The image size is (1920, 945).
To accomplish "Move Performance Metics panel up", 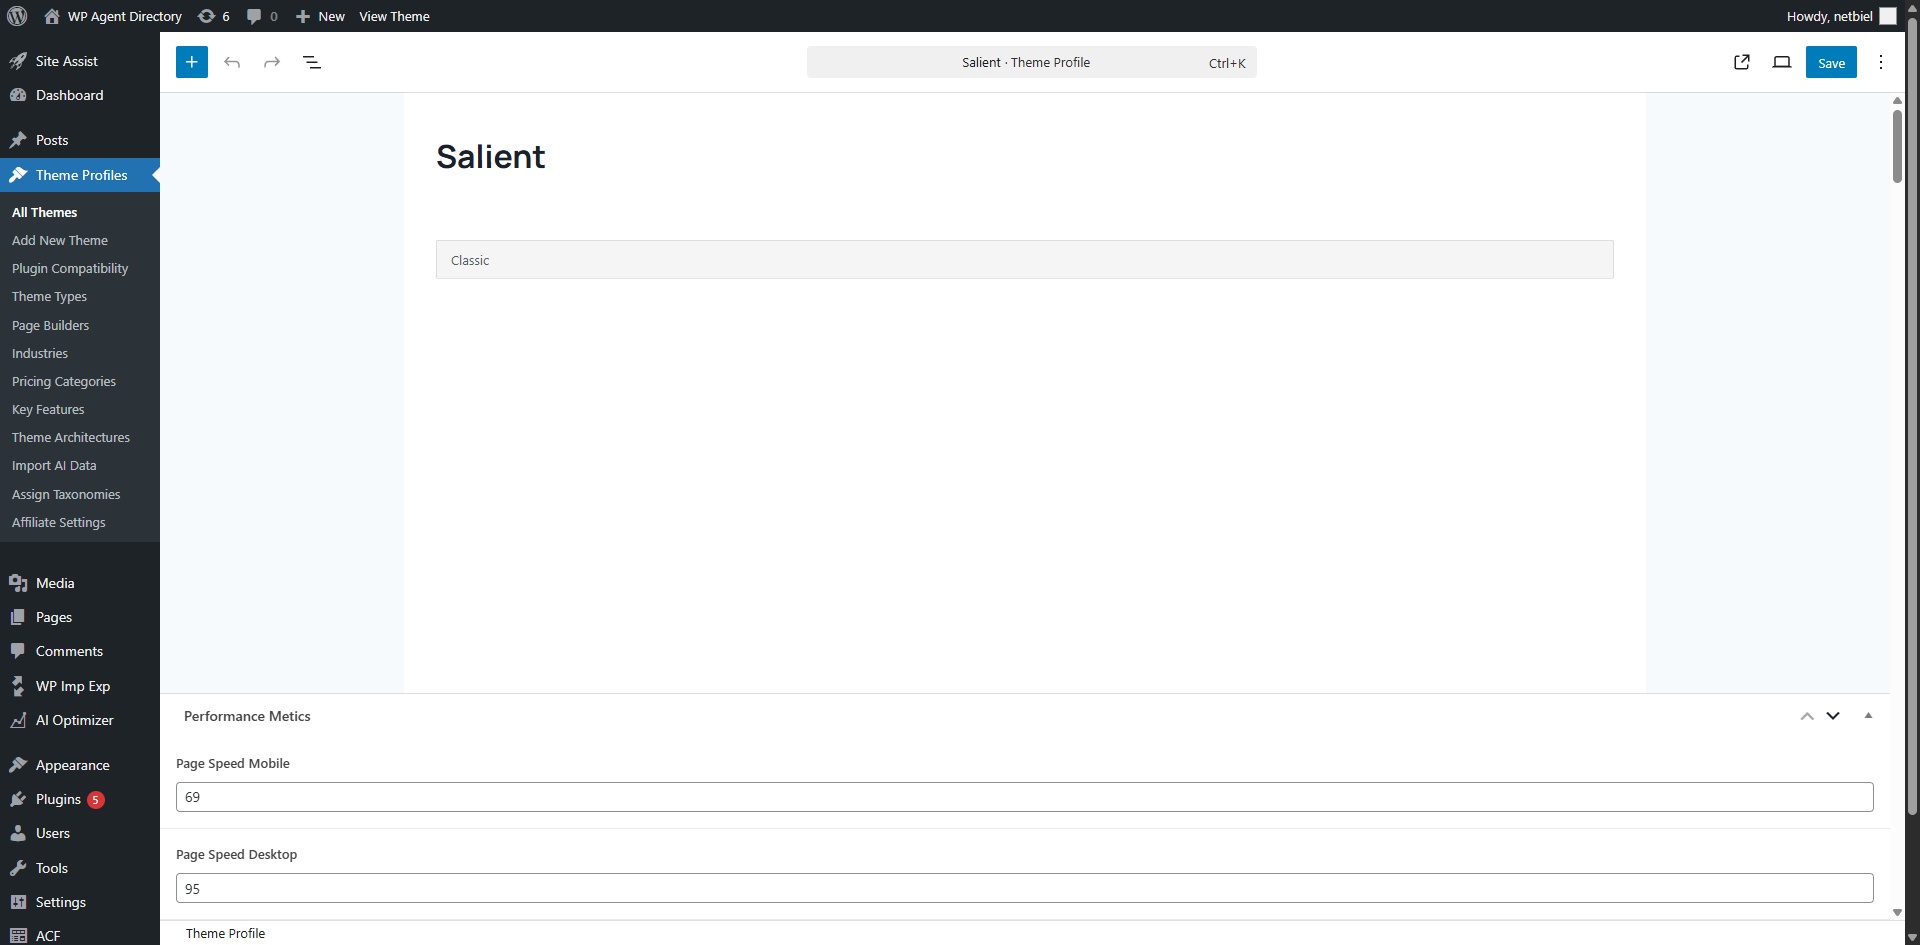I will [x=1807, y=716].
